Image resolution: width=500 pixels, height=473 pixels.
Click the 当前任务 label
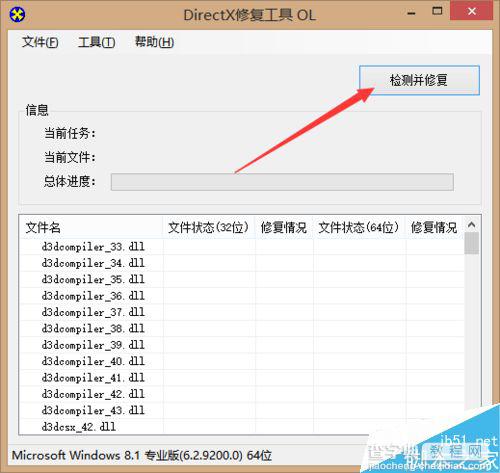click(x=70, y=133)
